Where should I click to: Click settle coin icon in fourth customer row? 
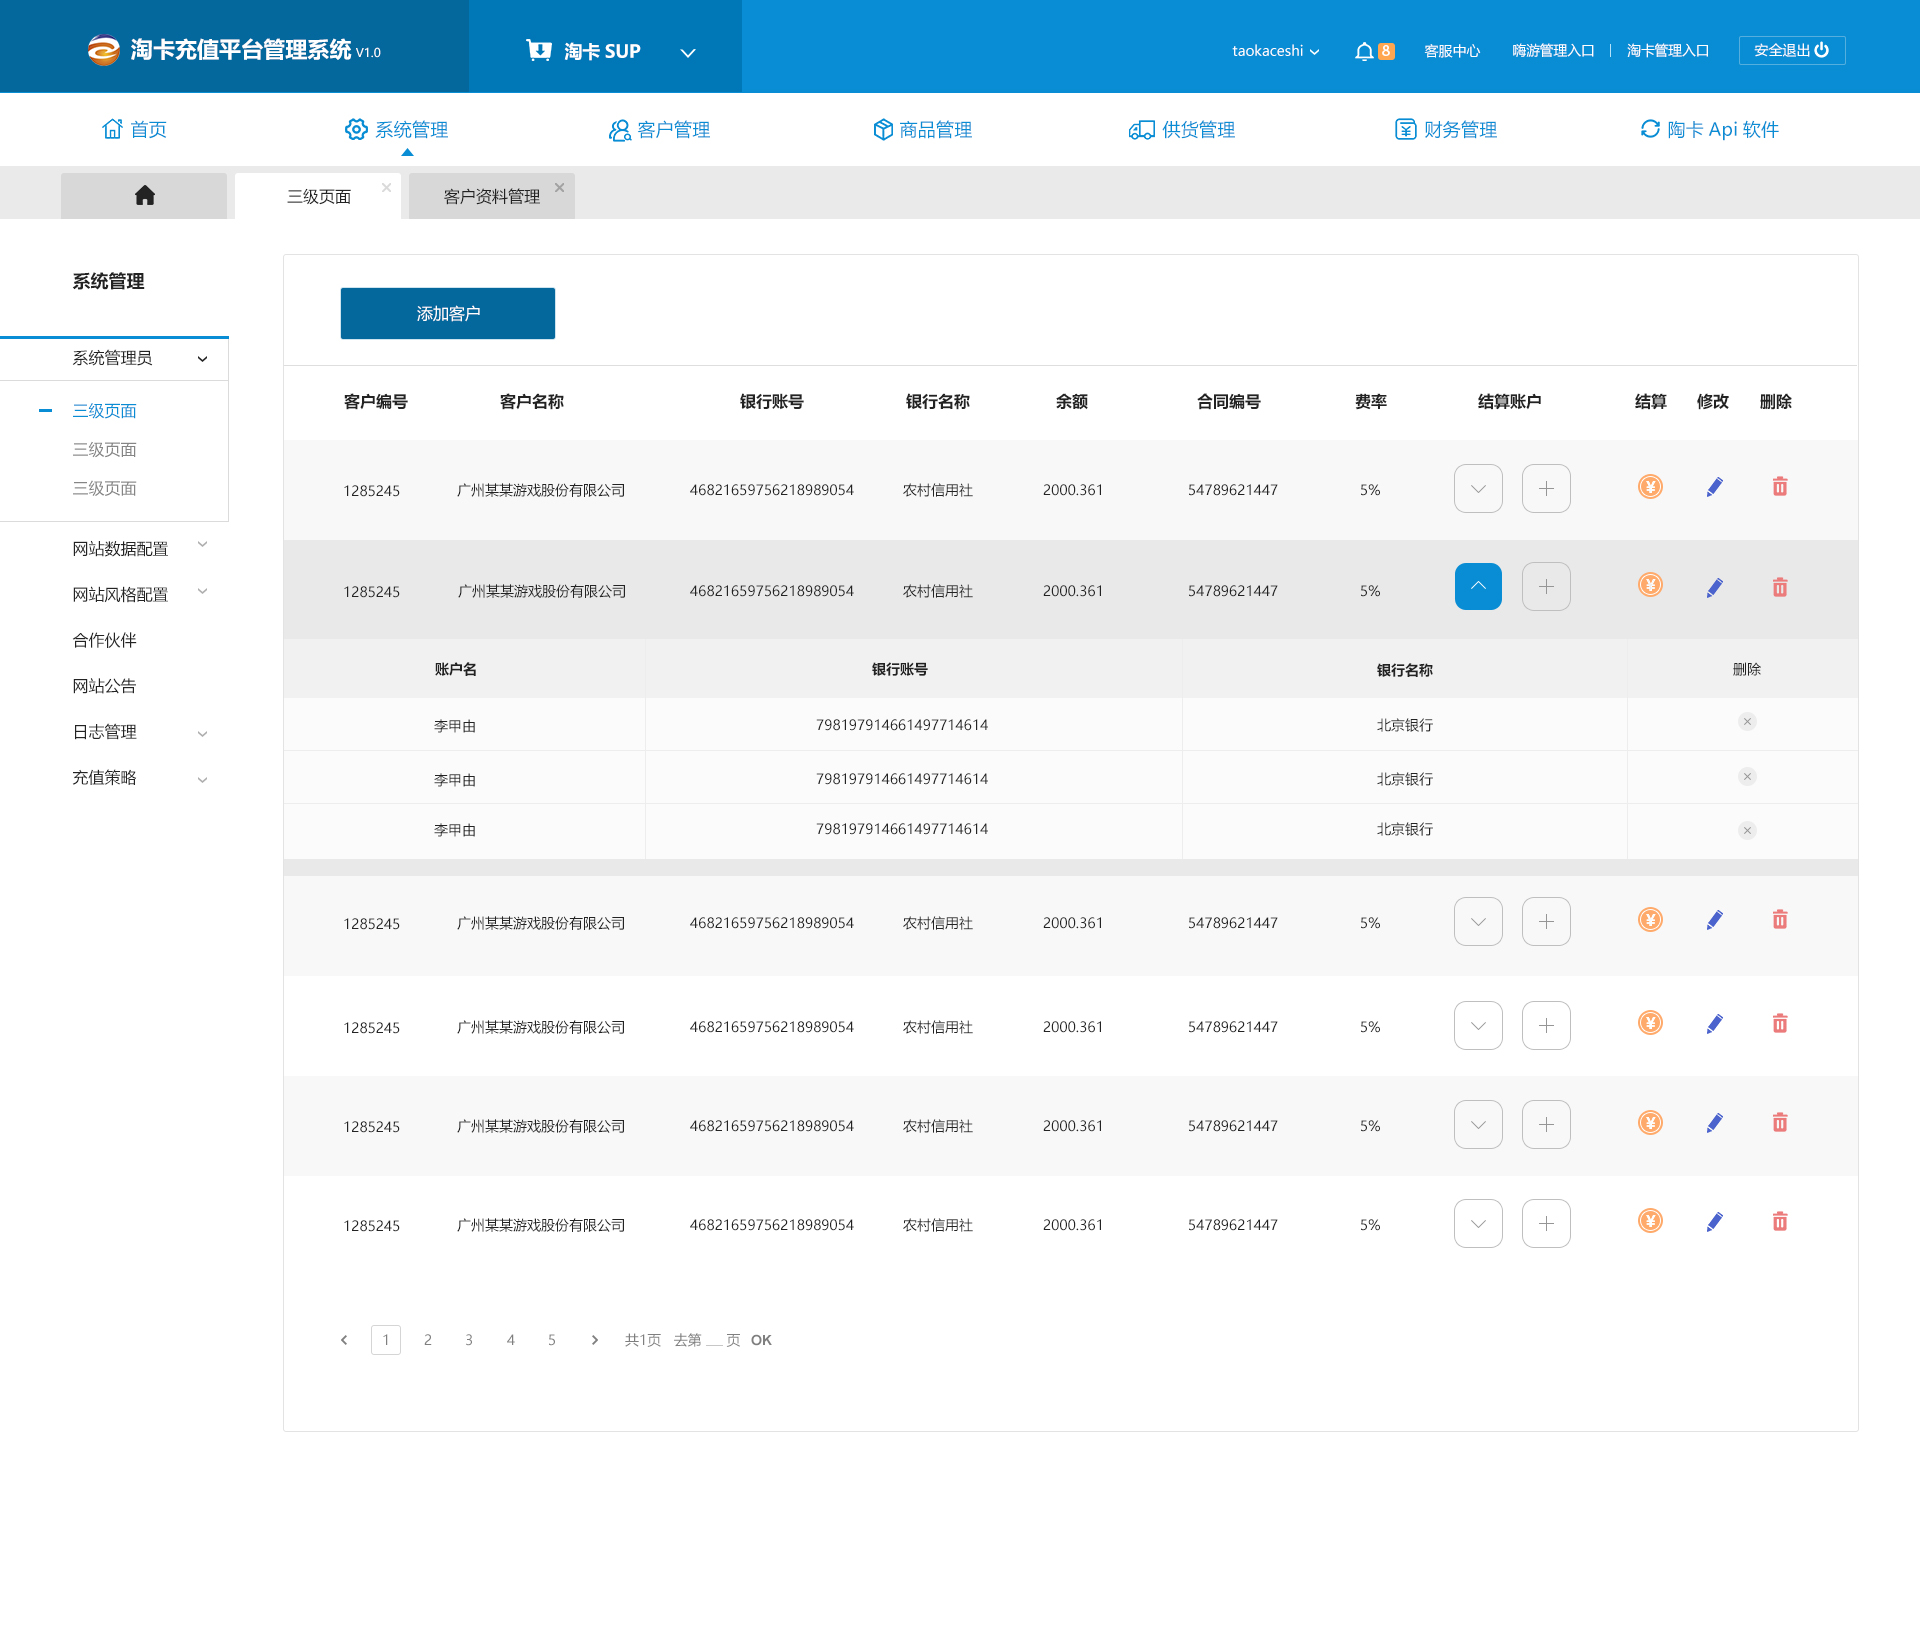point(1650,1023)
